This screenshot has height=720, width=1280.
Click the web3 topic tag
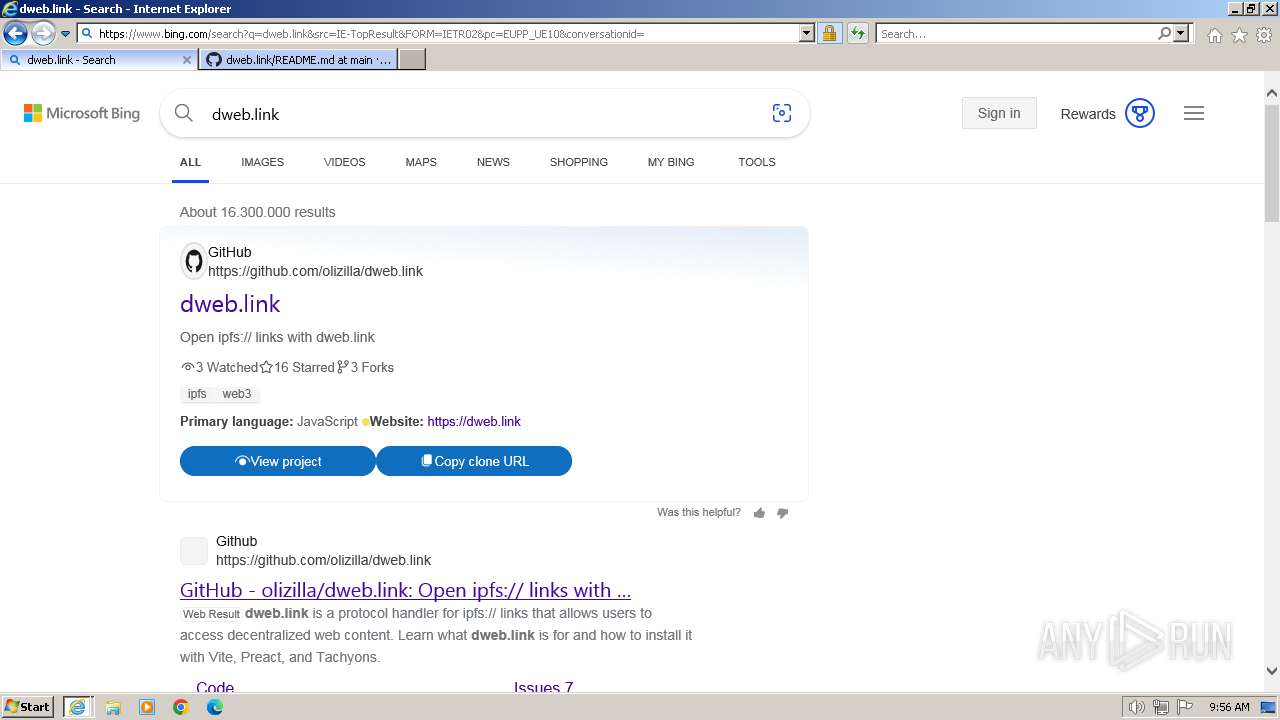(237, 394)
